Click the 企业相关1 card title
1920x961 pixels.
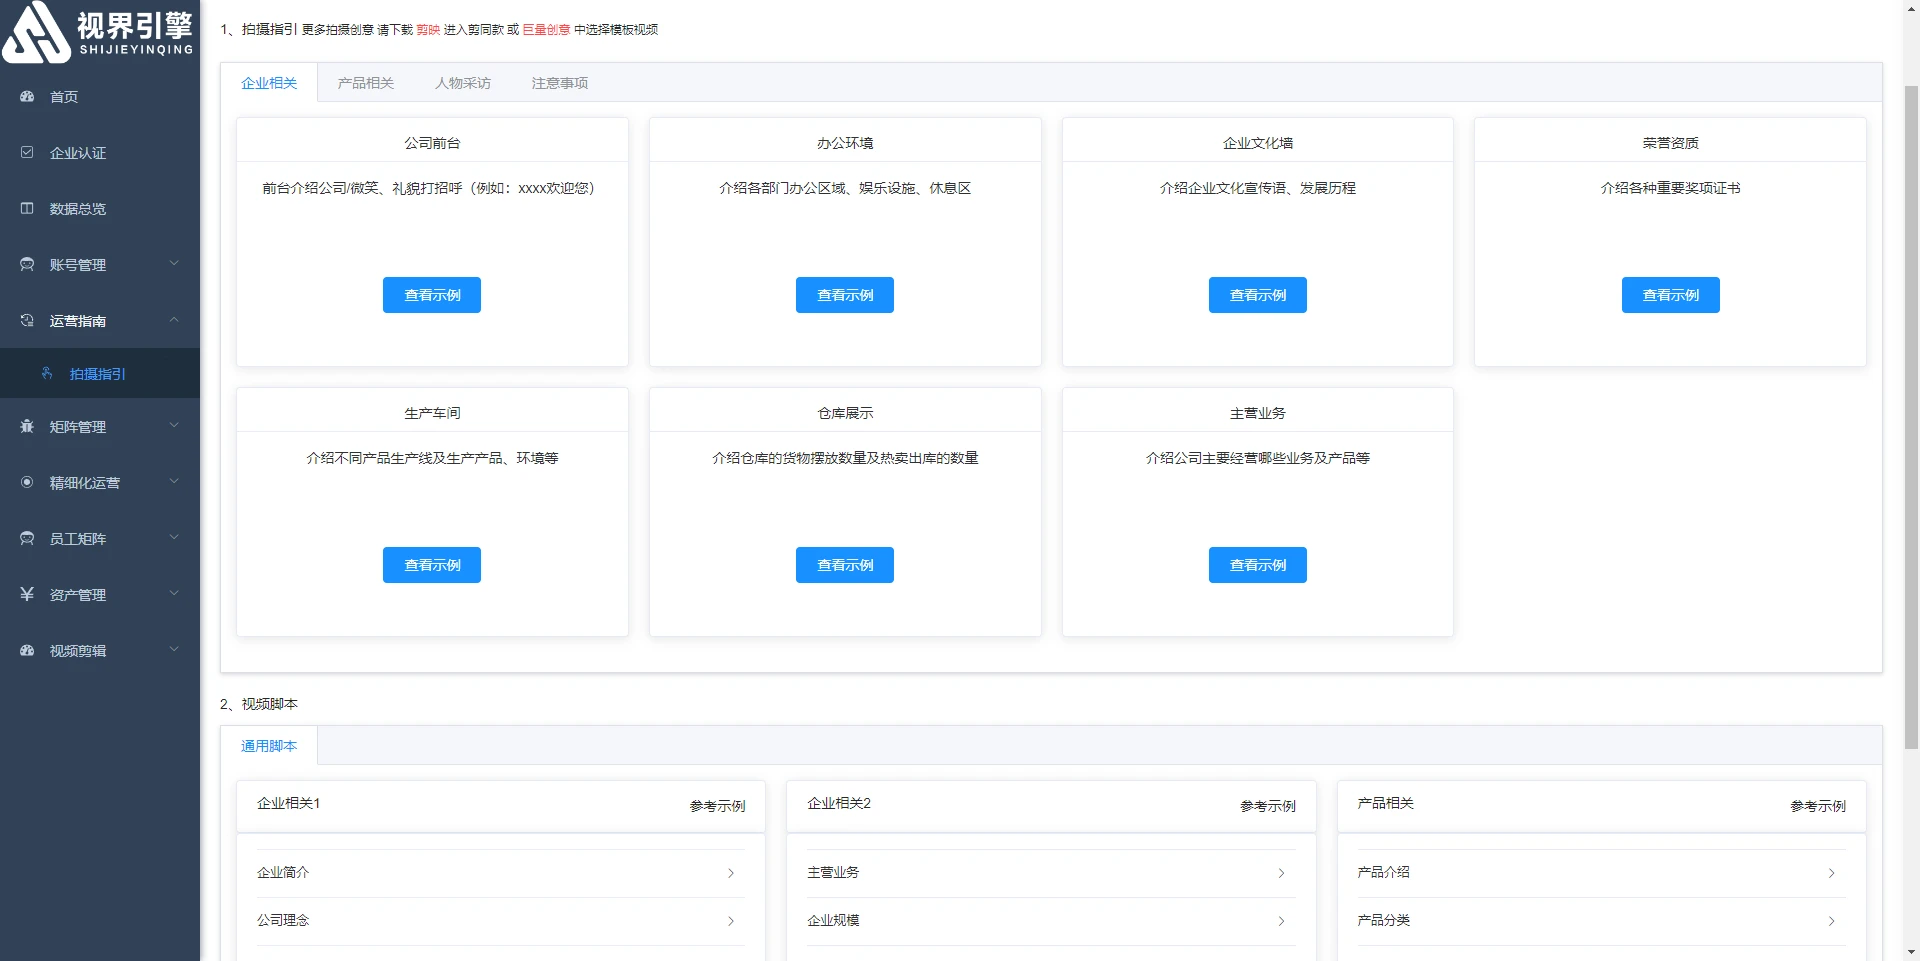point(288,803)
